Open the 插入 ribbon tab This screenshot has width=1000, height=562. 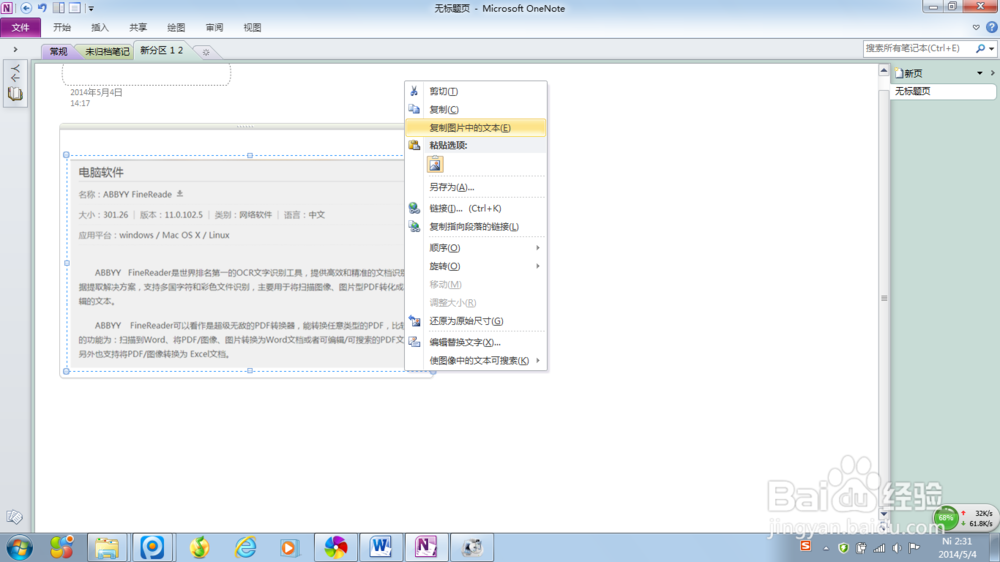[100, 27]
